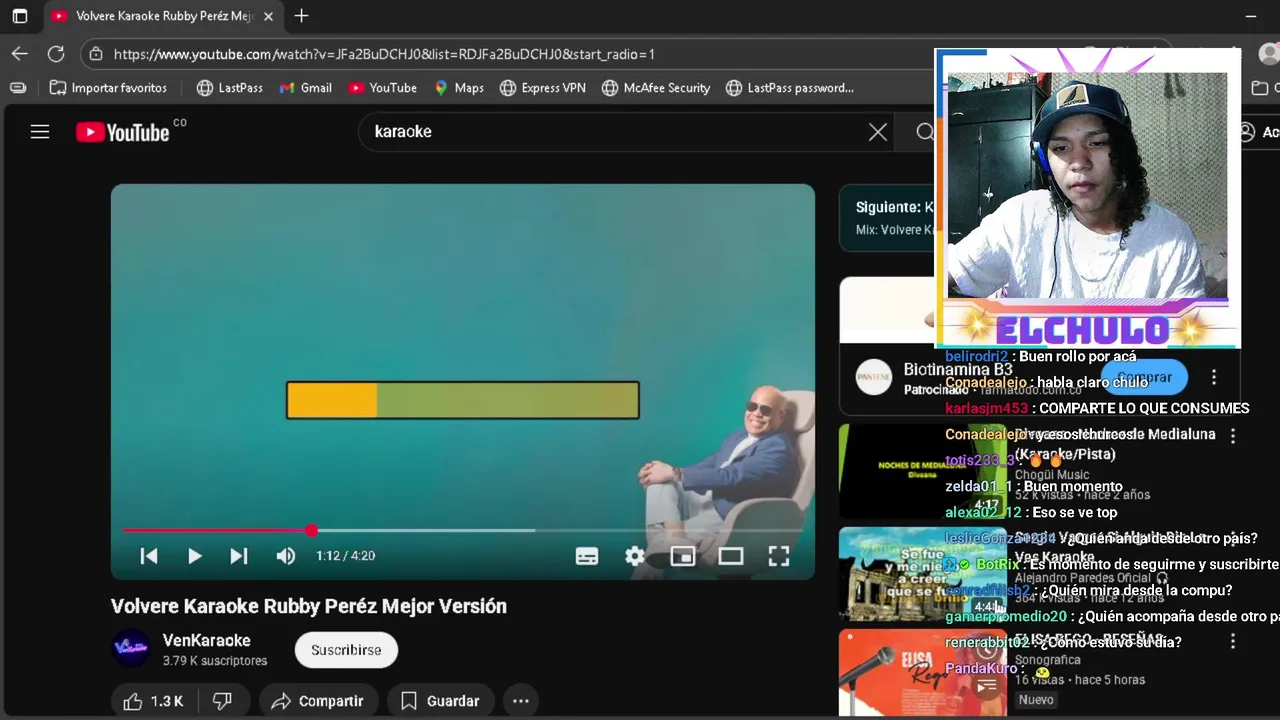Open the McAfee Security bookmark
Screen dimensions: 1280x720
pyautogui.click(x=656, y=88)
